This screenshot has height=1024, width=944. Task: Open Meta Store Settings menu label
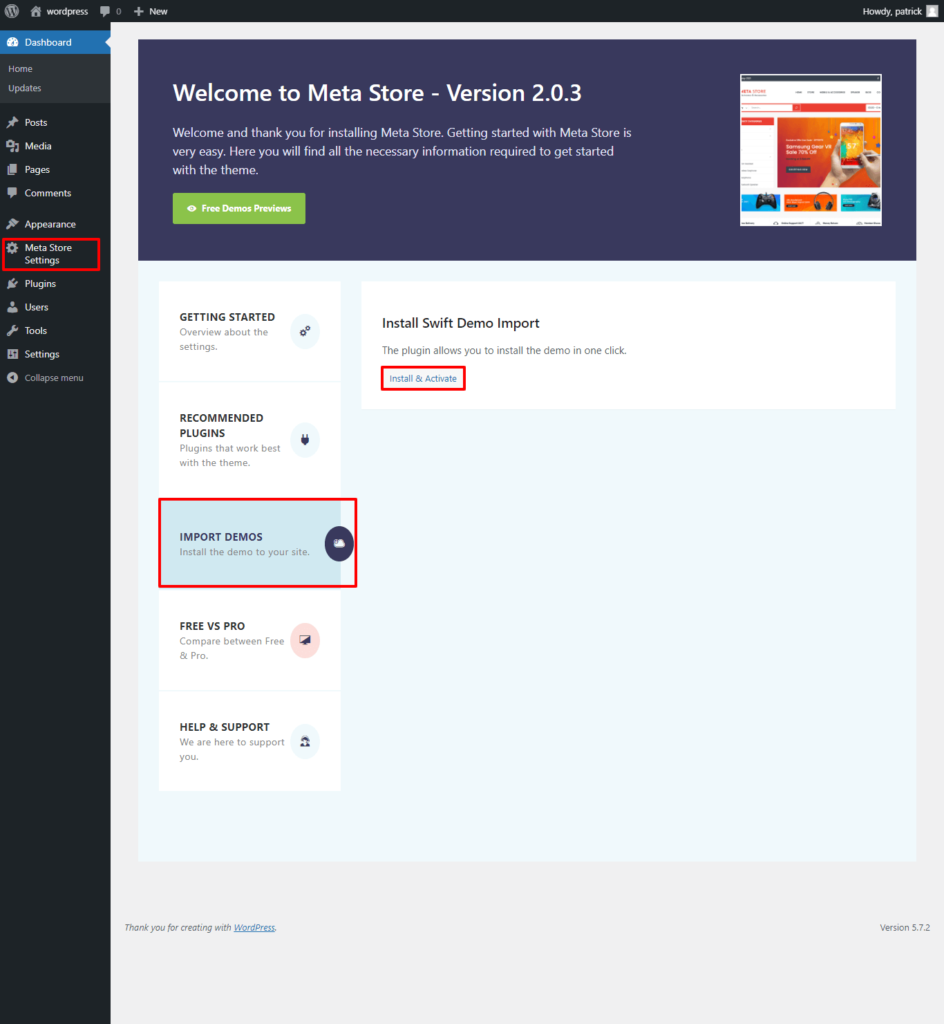48,254
